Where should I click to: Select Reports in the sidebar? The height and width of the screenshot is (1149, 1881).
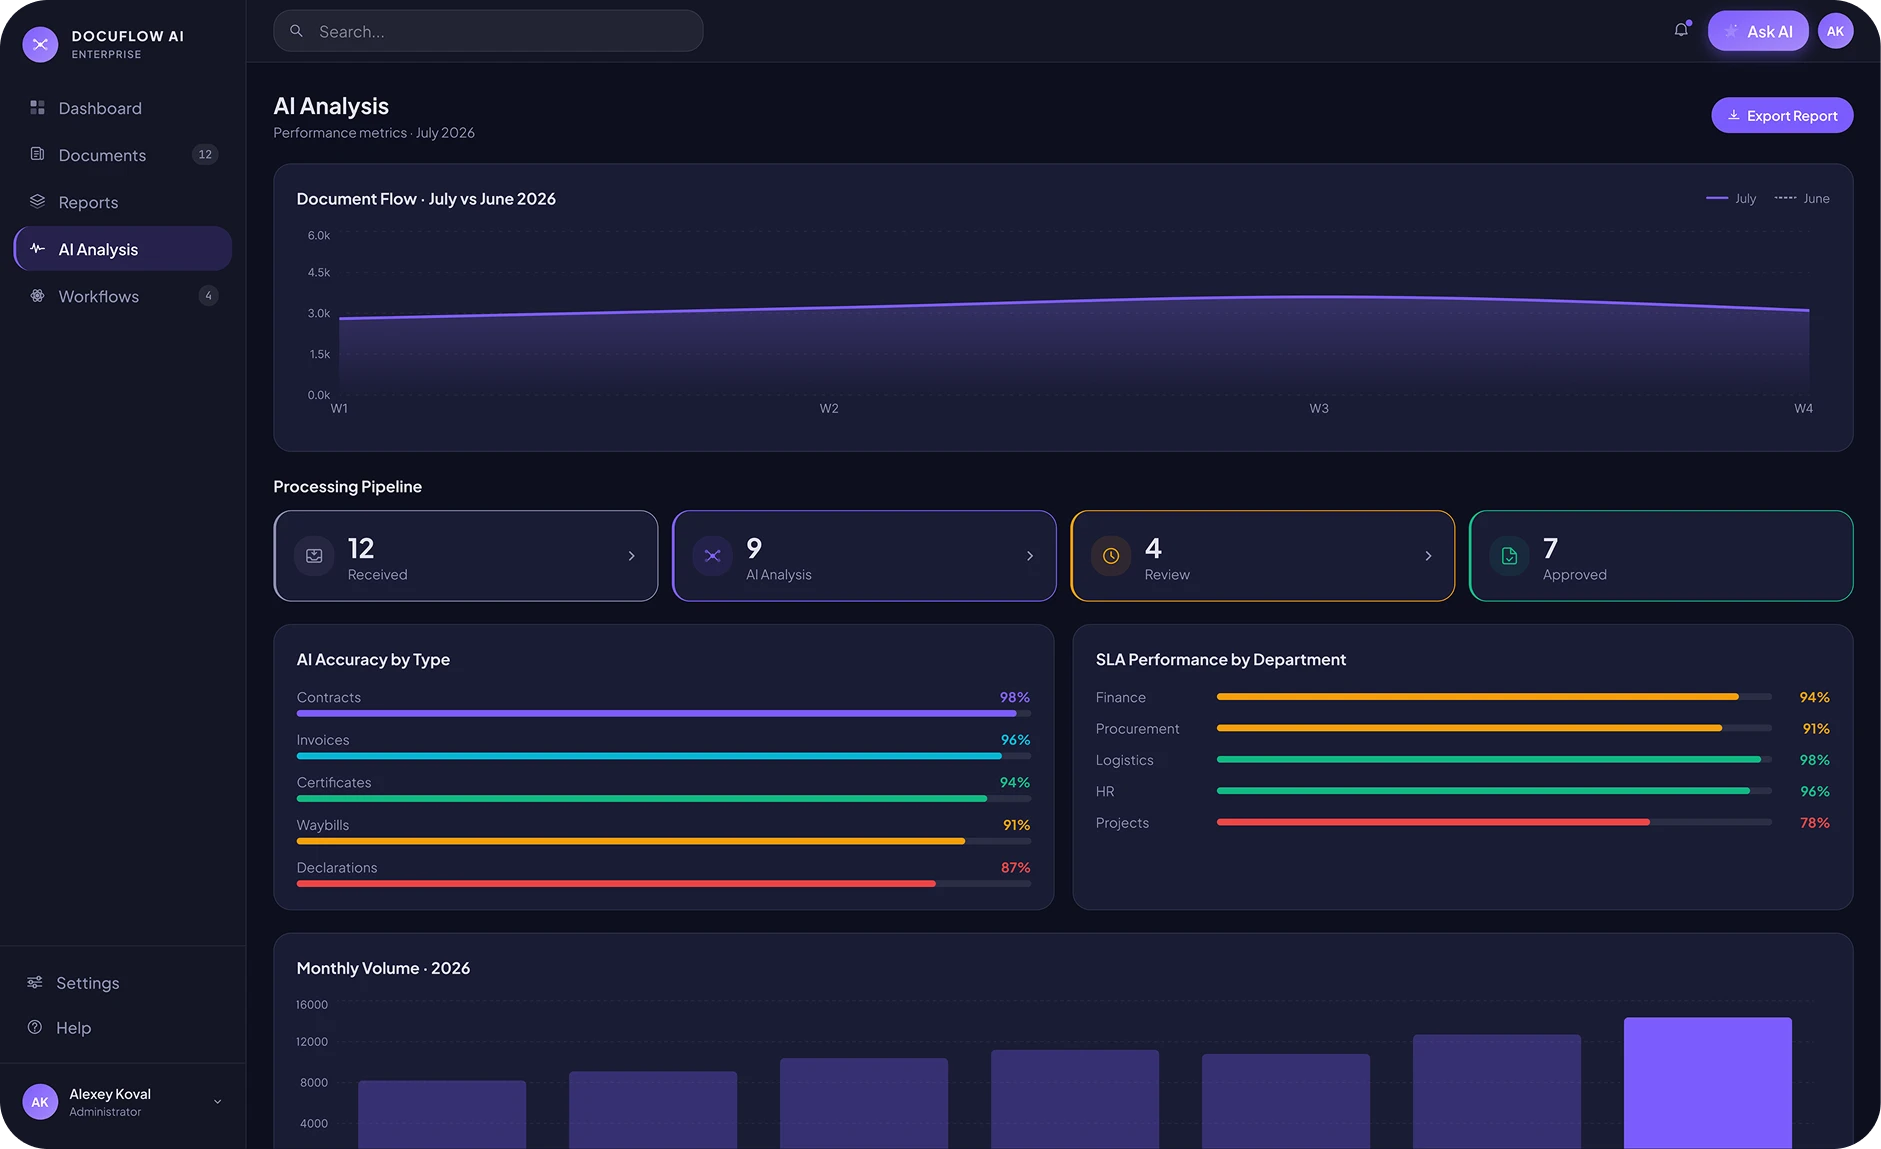[x=123, y=202]
